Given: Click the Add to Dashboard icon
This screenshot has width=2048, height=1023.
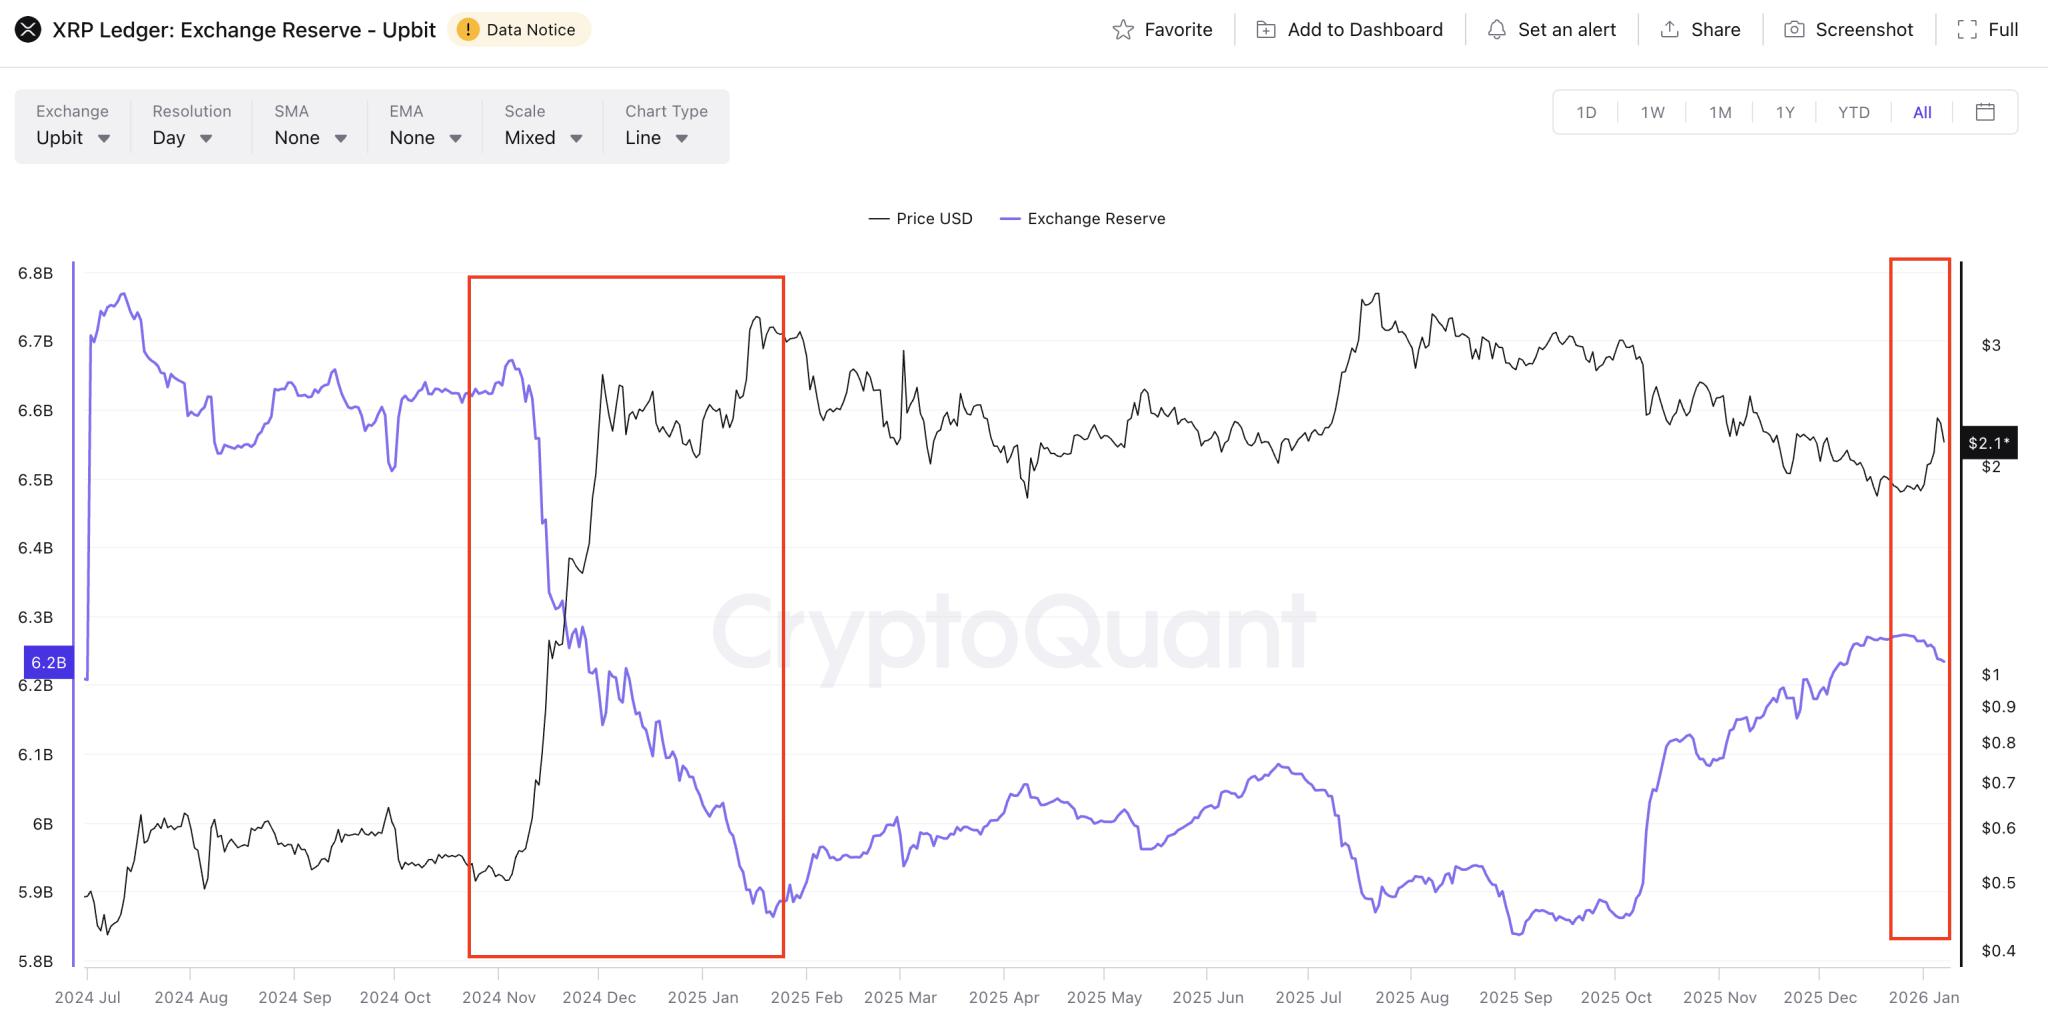Looking at the screenshot, I should 1266,29.
